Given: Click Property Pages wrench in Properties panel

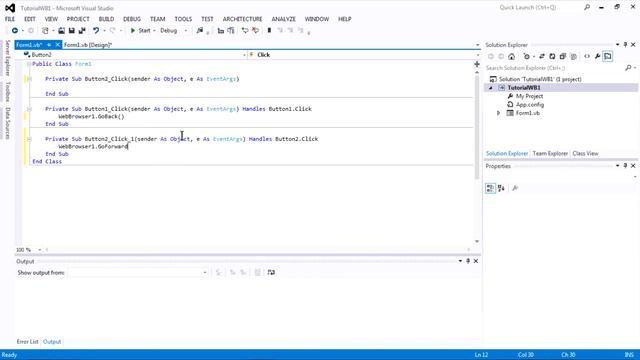Looking at the screenshot, I should (x=515, y=188).
